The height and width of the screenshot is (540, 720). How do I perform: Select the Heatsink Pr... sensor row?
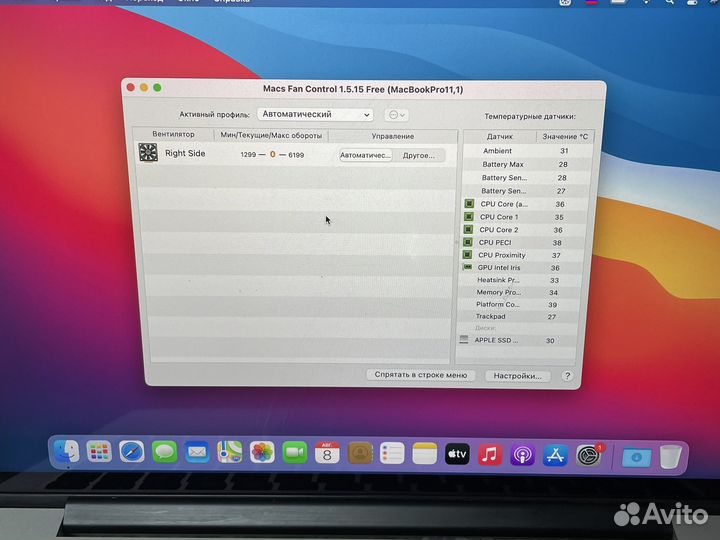[x=520, y=280]
